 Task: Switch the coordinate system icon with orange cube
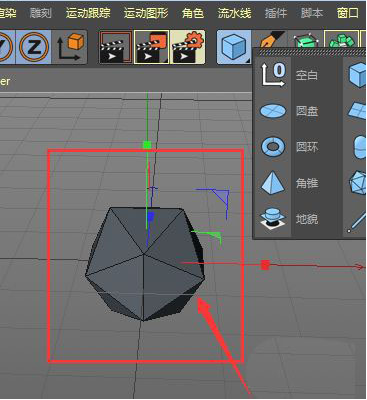click(x=70, y=47)
